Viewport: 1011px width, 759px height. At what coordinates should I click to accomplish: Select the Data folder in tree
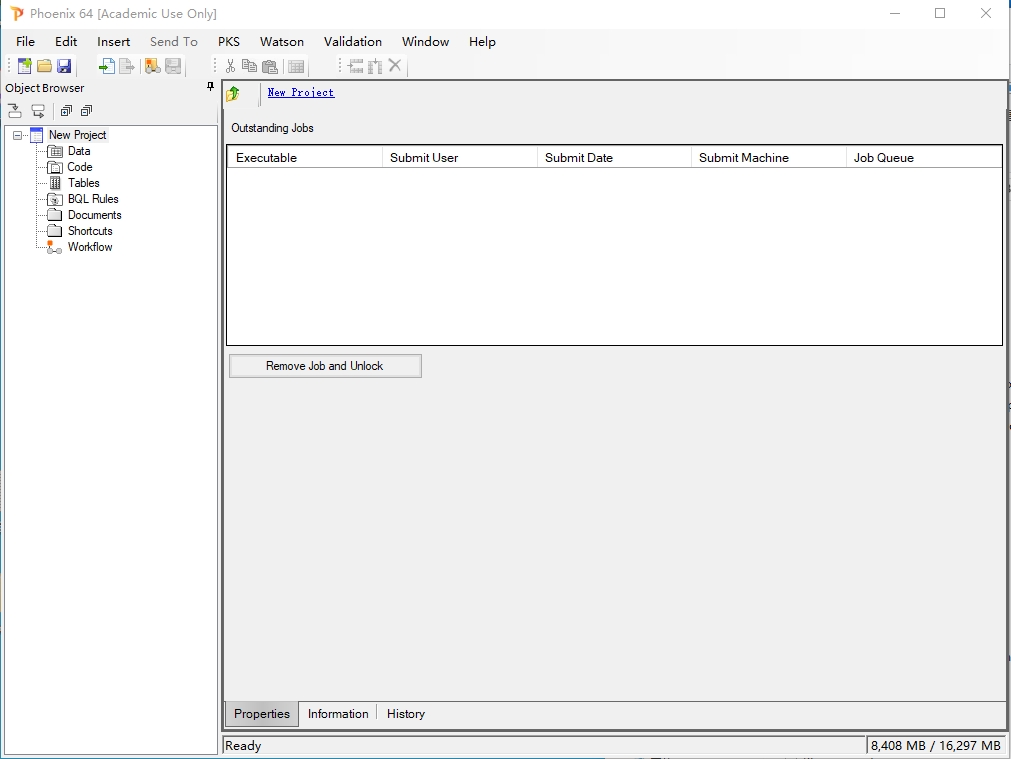point(79,151)
